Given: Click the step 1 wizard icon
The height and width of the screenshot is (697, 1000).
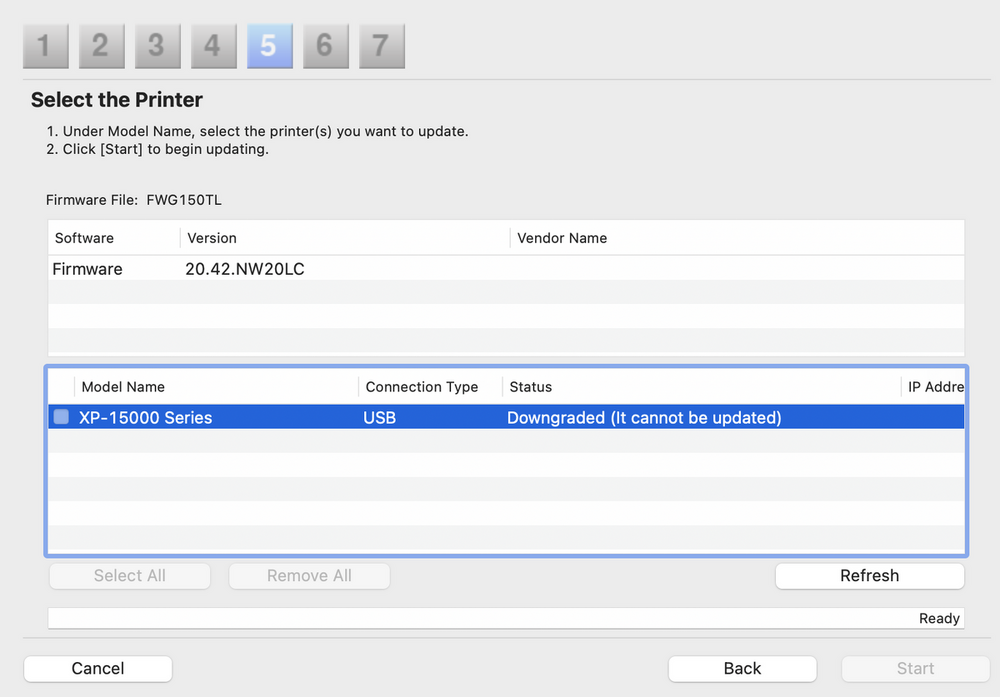Looking at the screenshot, I should coord(44,46).
